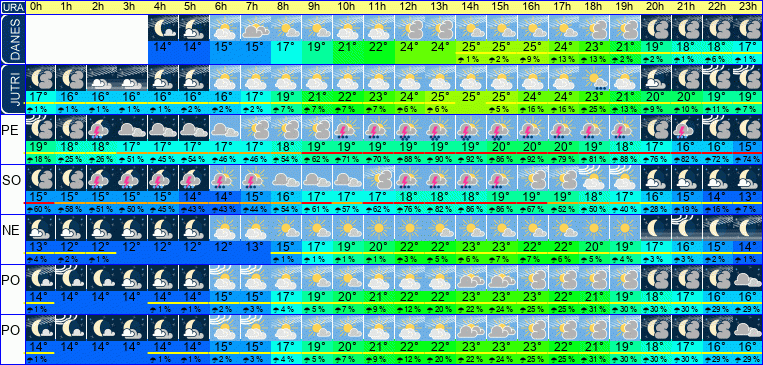Viewport: 763px width, 365px height.
Task: Click the PE 2h night thunderstorm icon
Action: [101, 128]
